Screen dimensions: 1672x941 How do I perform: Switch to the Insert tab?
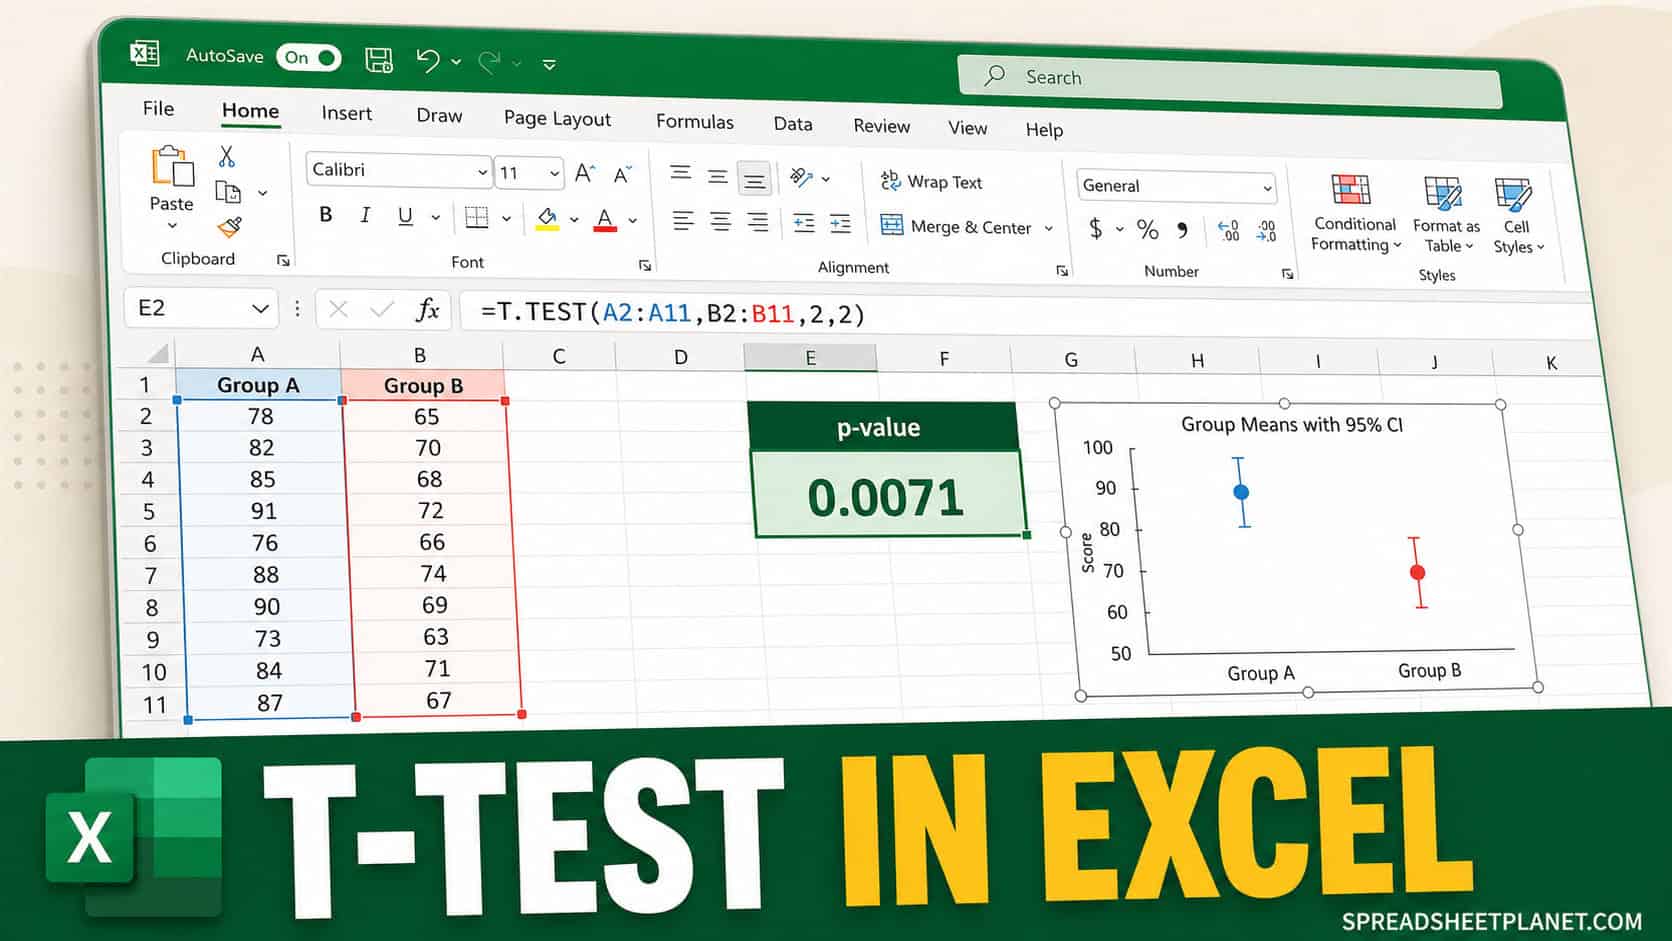pos(346,113)
